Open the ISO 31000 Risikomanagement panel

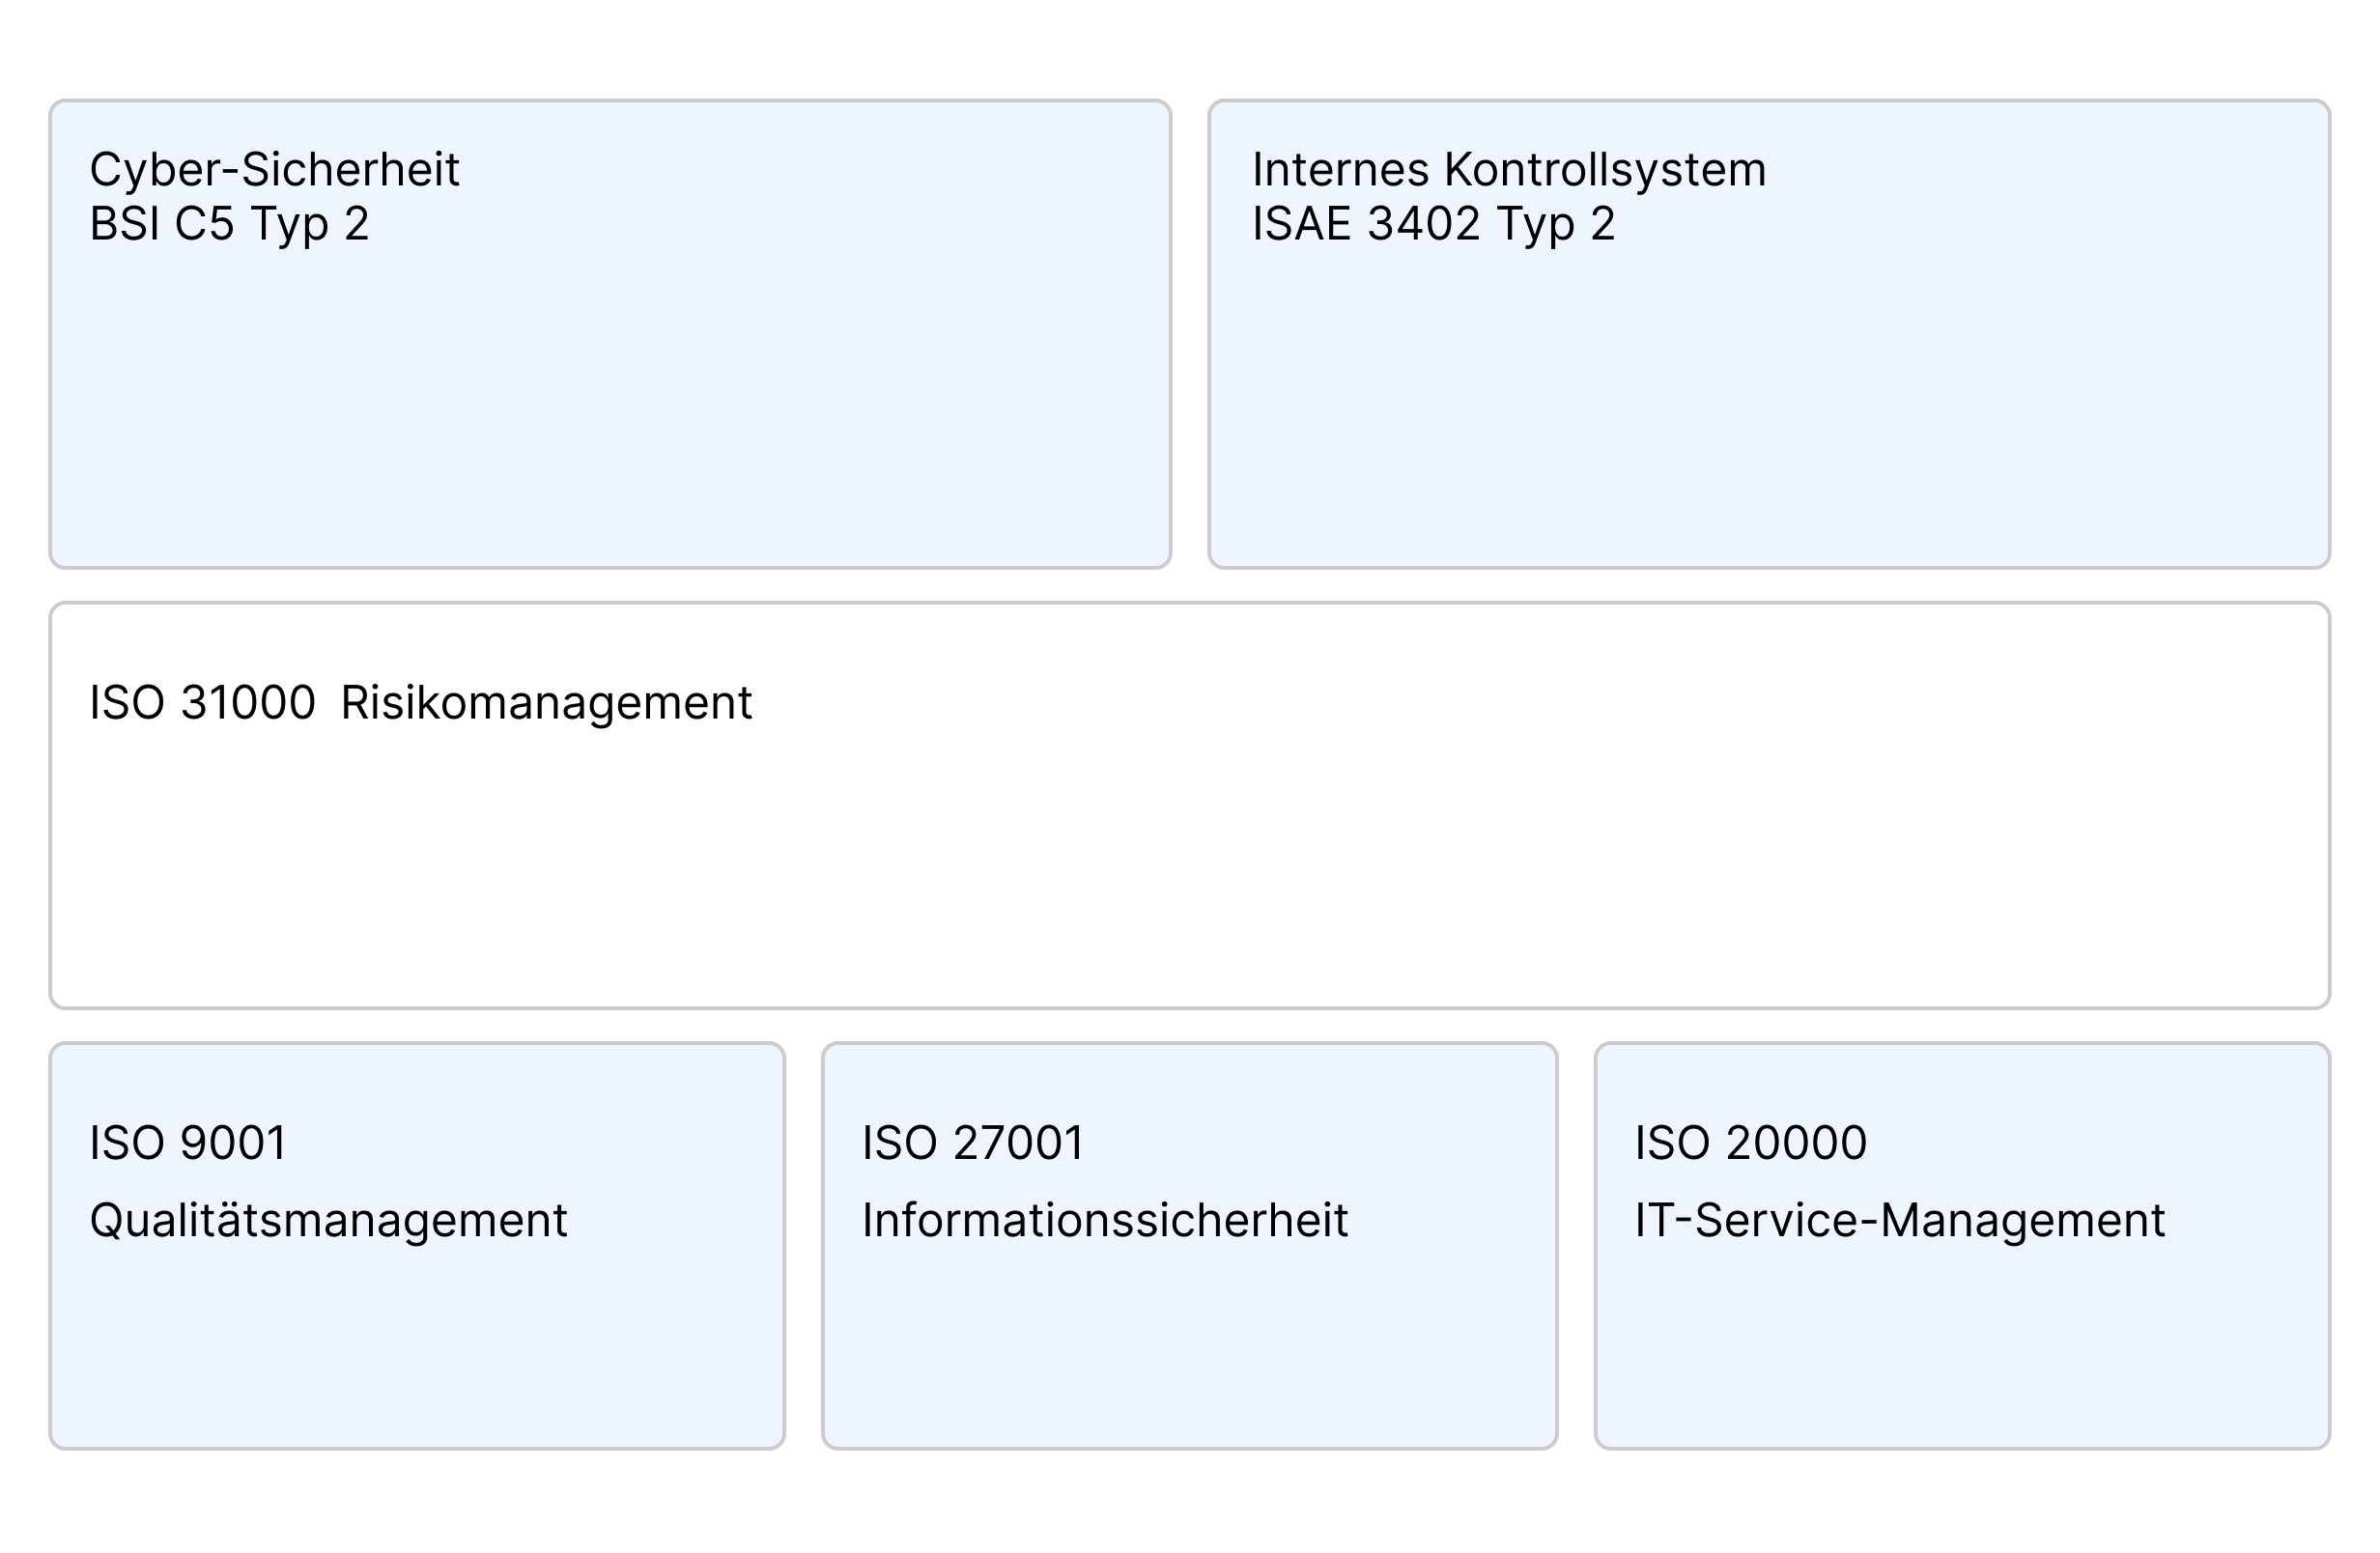pyautogui.click(x=1190, y=800)
